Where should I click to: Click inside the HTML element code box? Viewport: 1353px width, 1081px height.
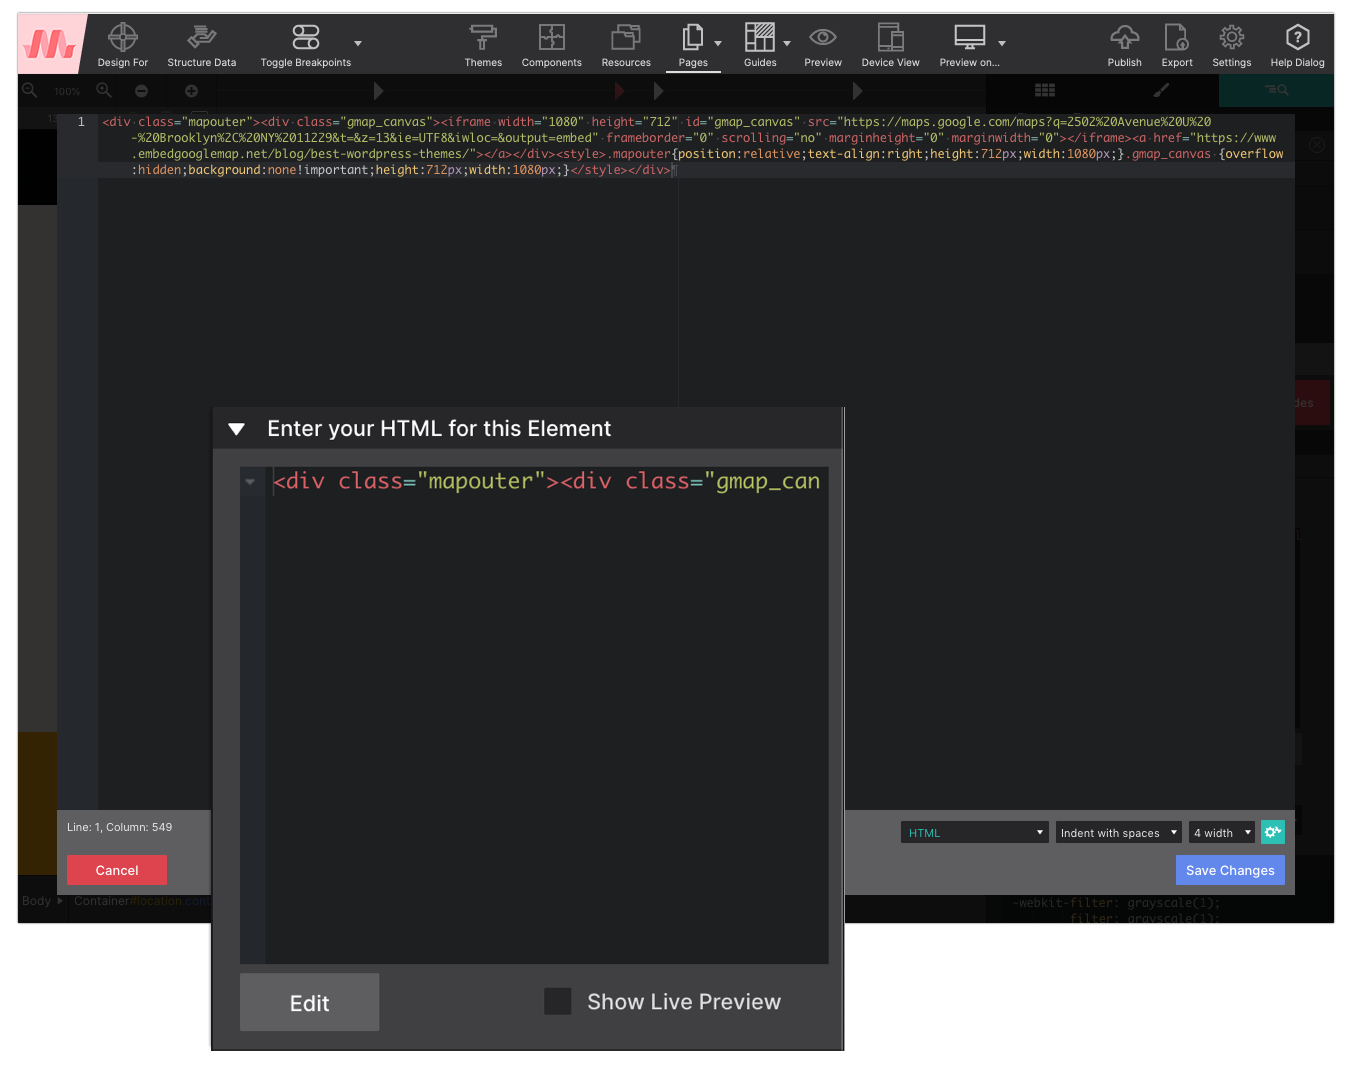pyautogui.click(x=546, y=714)
